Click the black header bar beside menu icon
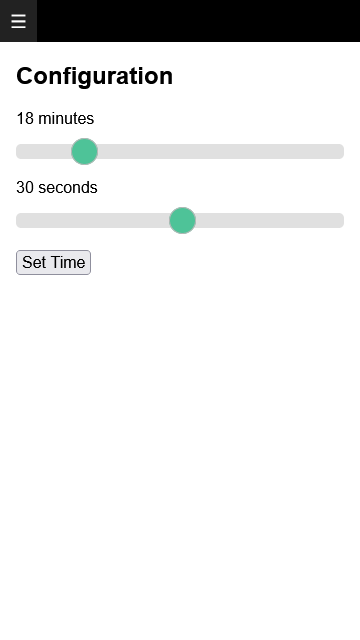This screenshot has height=640, width=360. pos(198,21)
